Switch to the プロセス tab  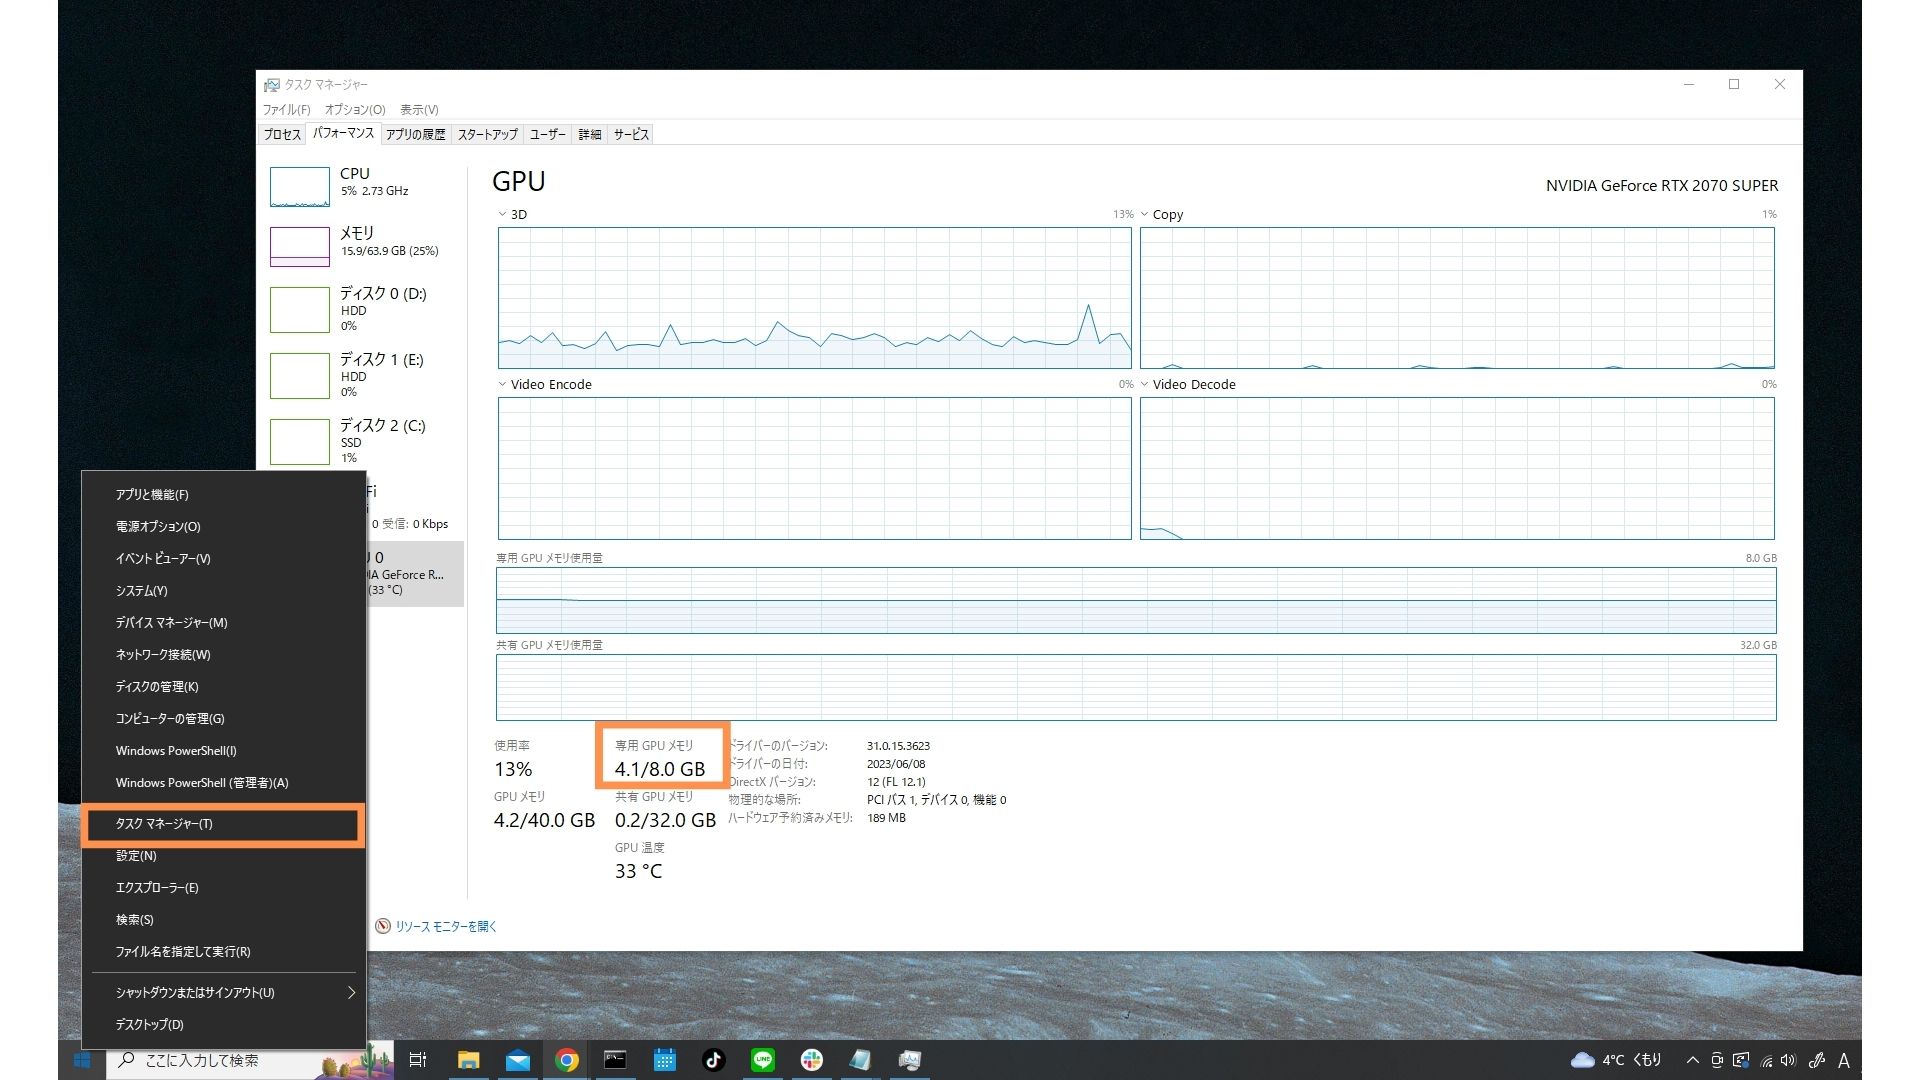[282, 134]
